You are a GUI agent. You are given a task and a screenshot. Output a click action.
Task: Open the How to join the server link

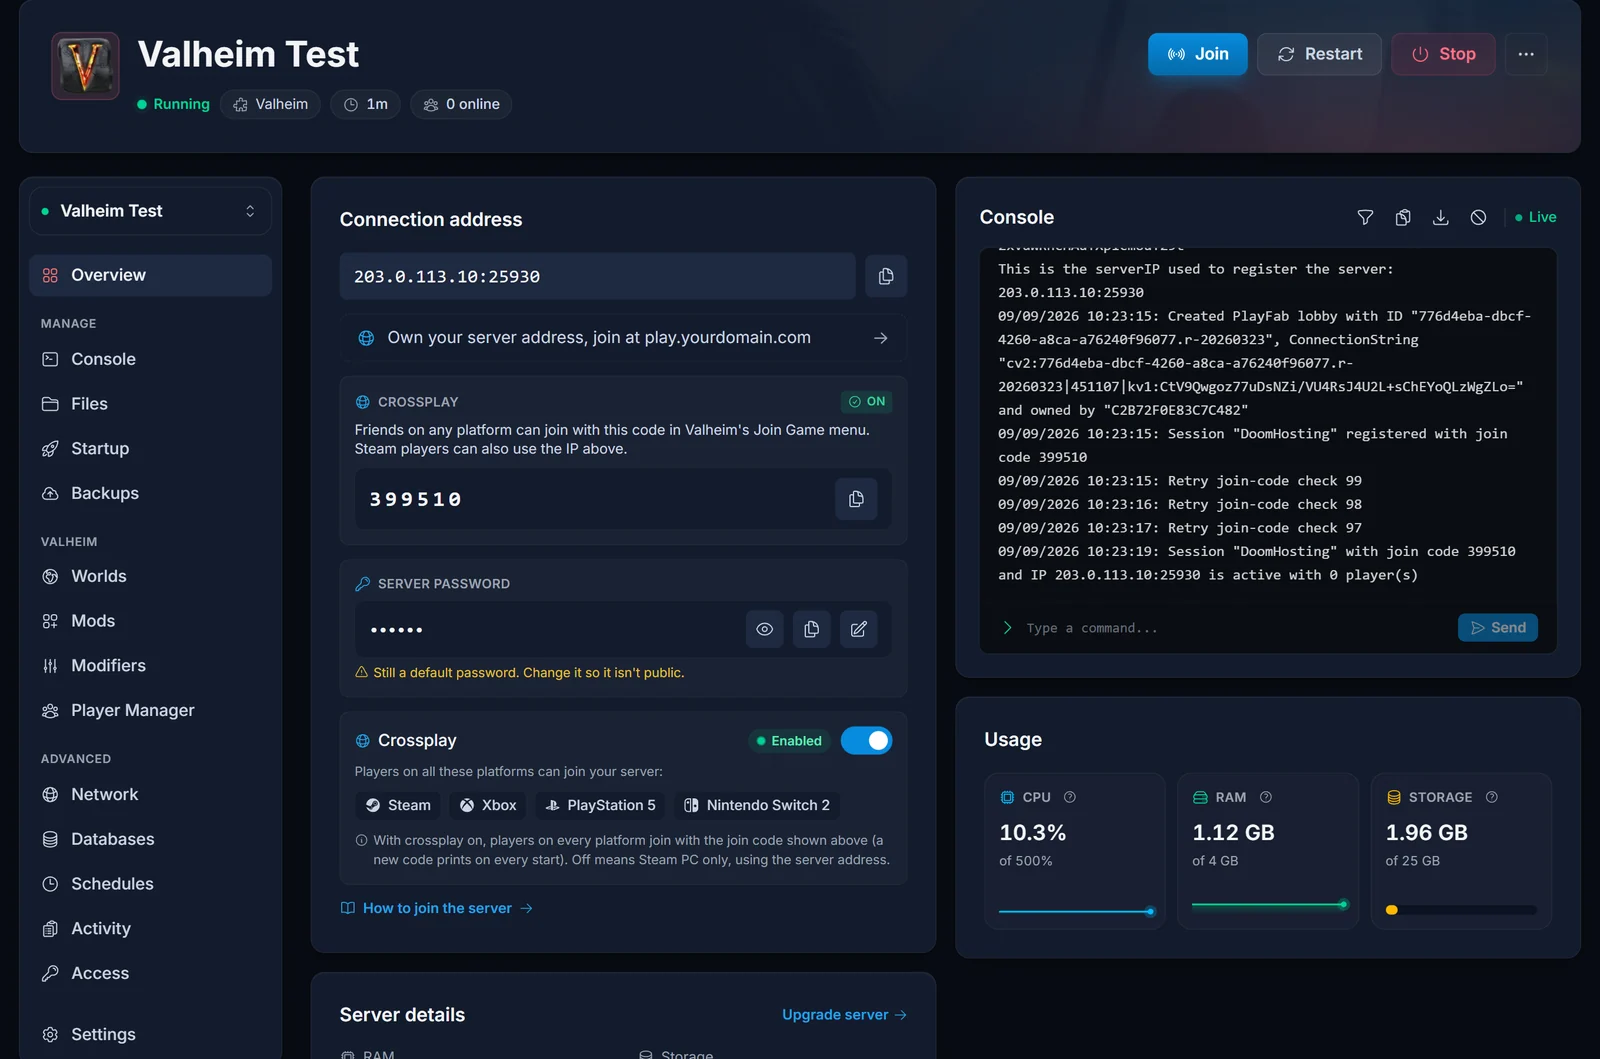click(x=437, y=908)
